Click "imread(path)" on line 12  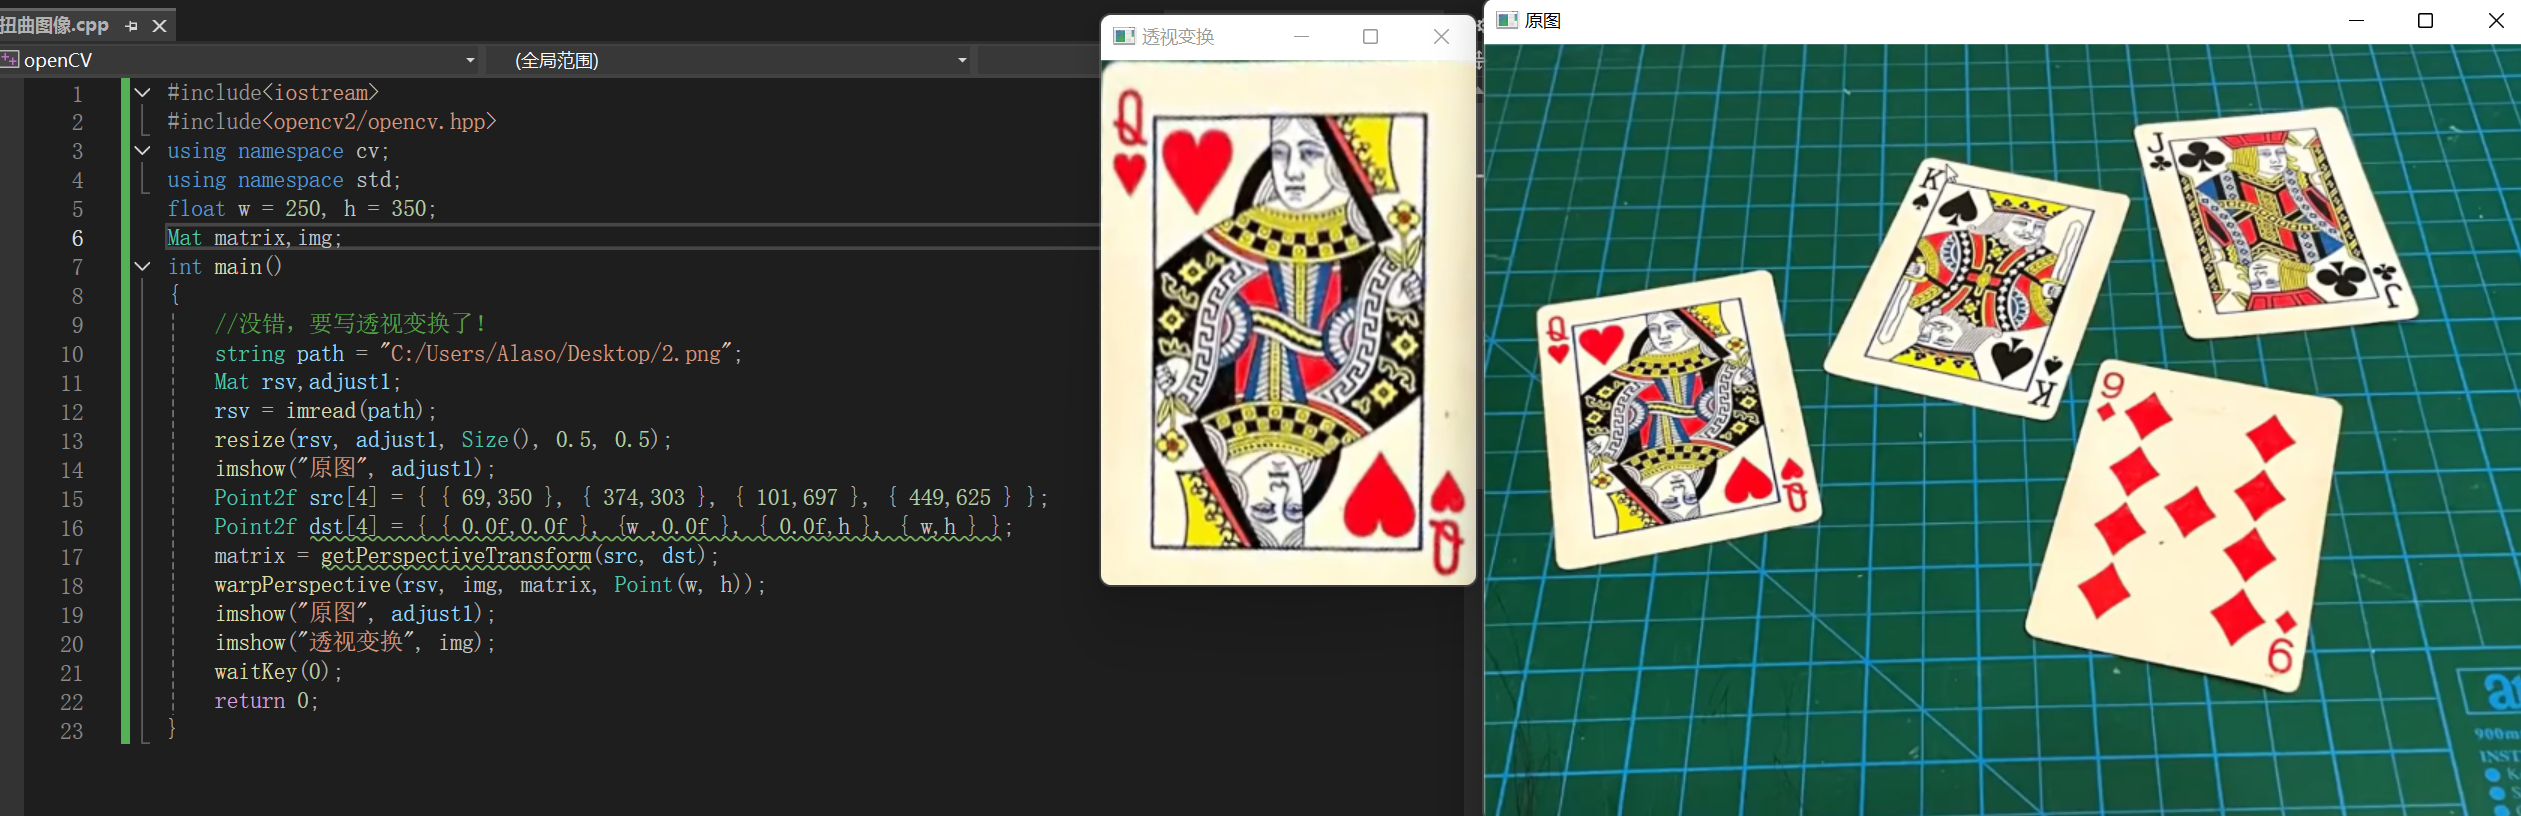click(355, 411)
